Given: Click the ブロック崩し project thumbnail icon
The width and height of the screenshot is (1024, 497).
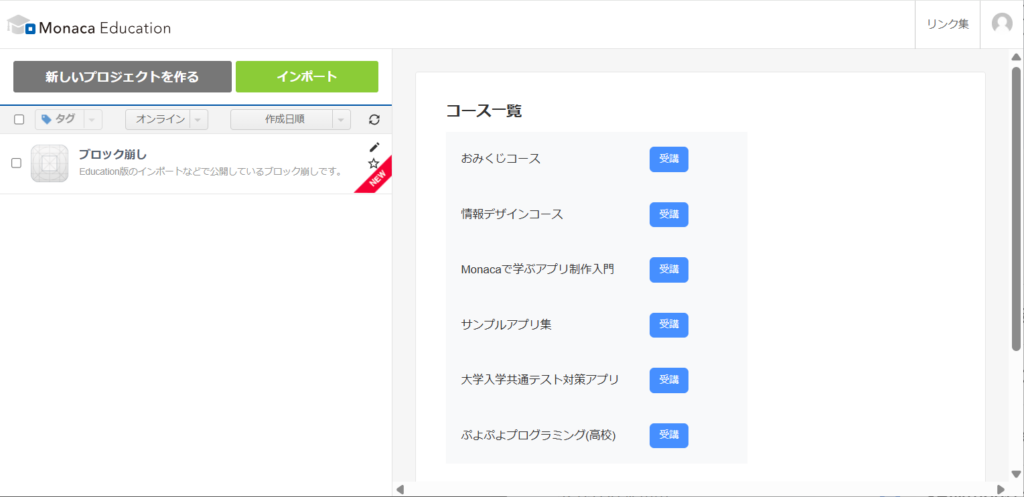Looking at the screenshot, I should (x=49, y=163).
